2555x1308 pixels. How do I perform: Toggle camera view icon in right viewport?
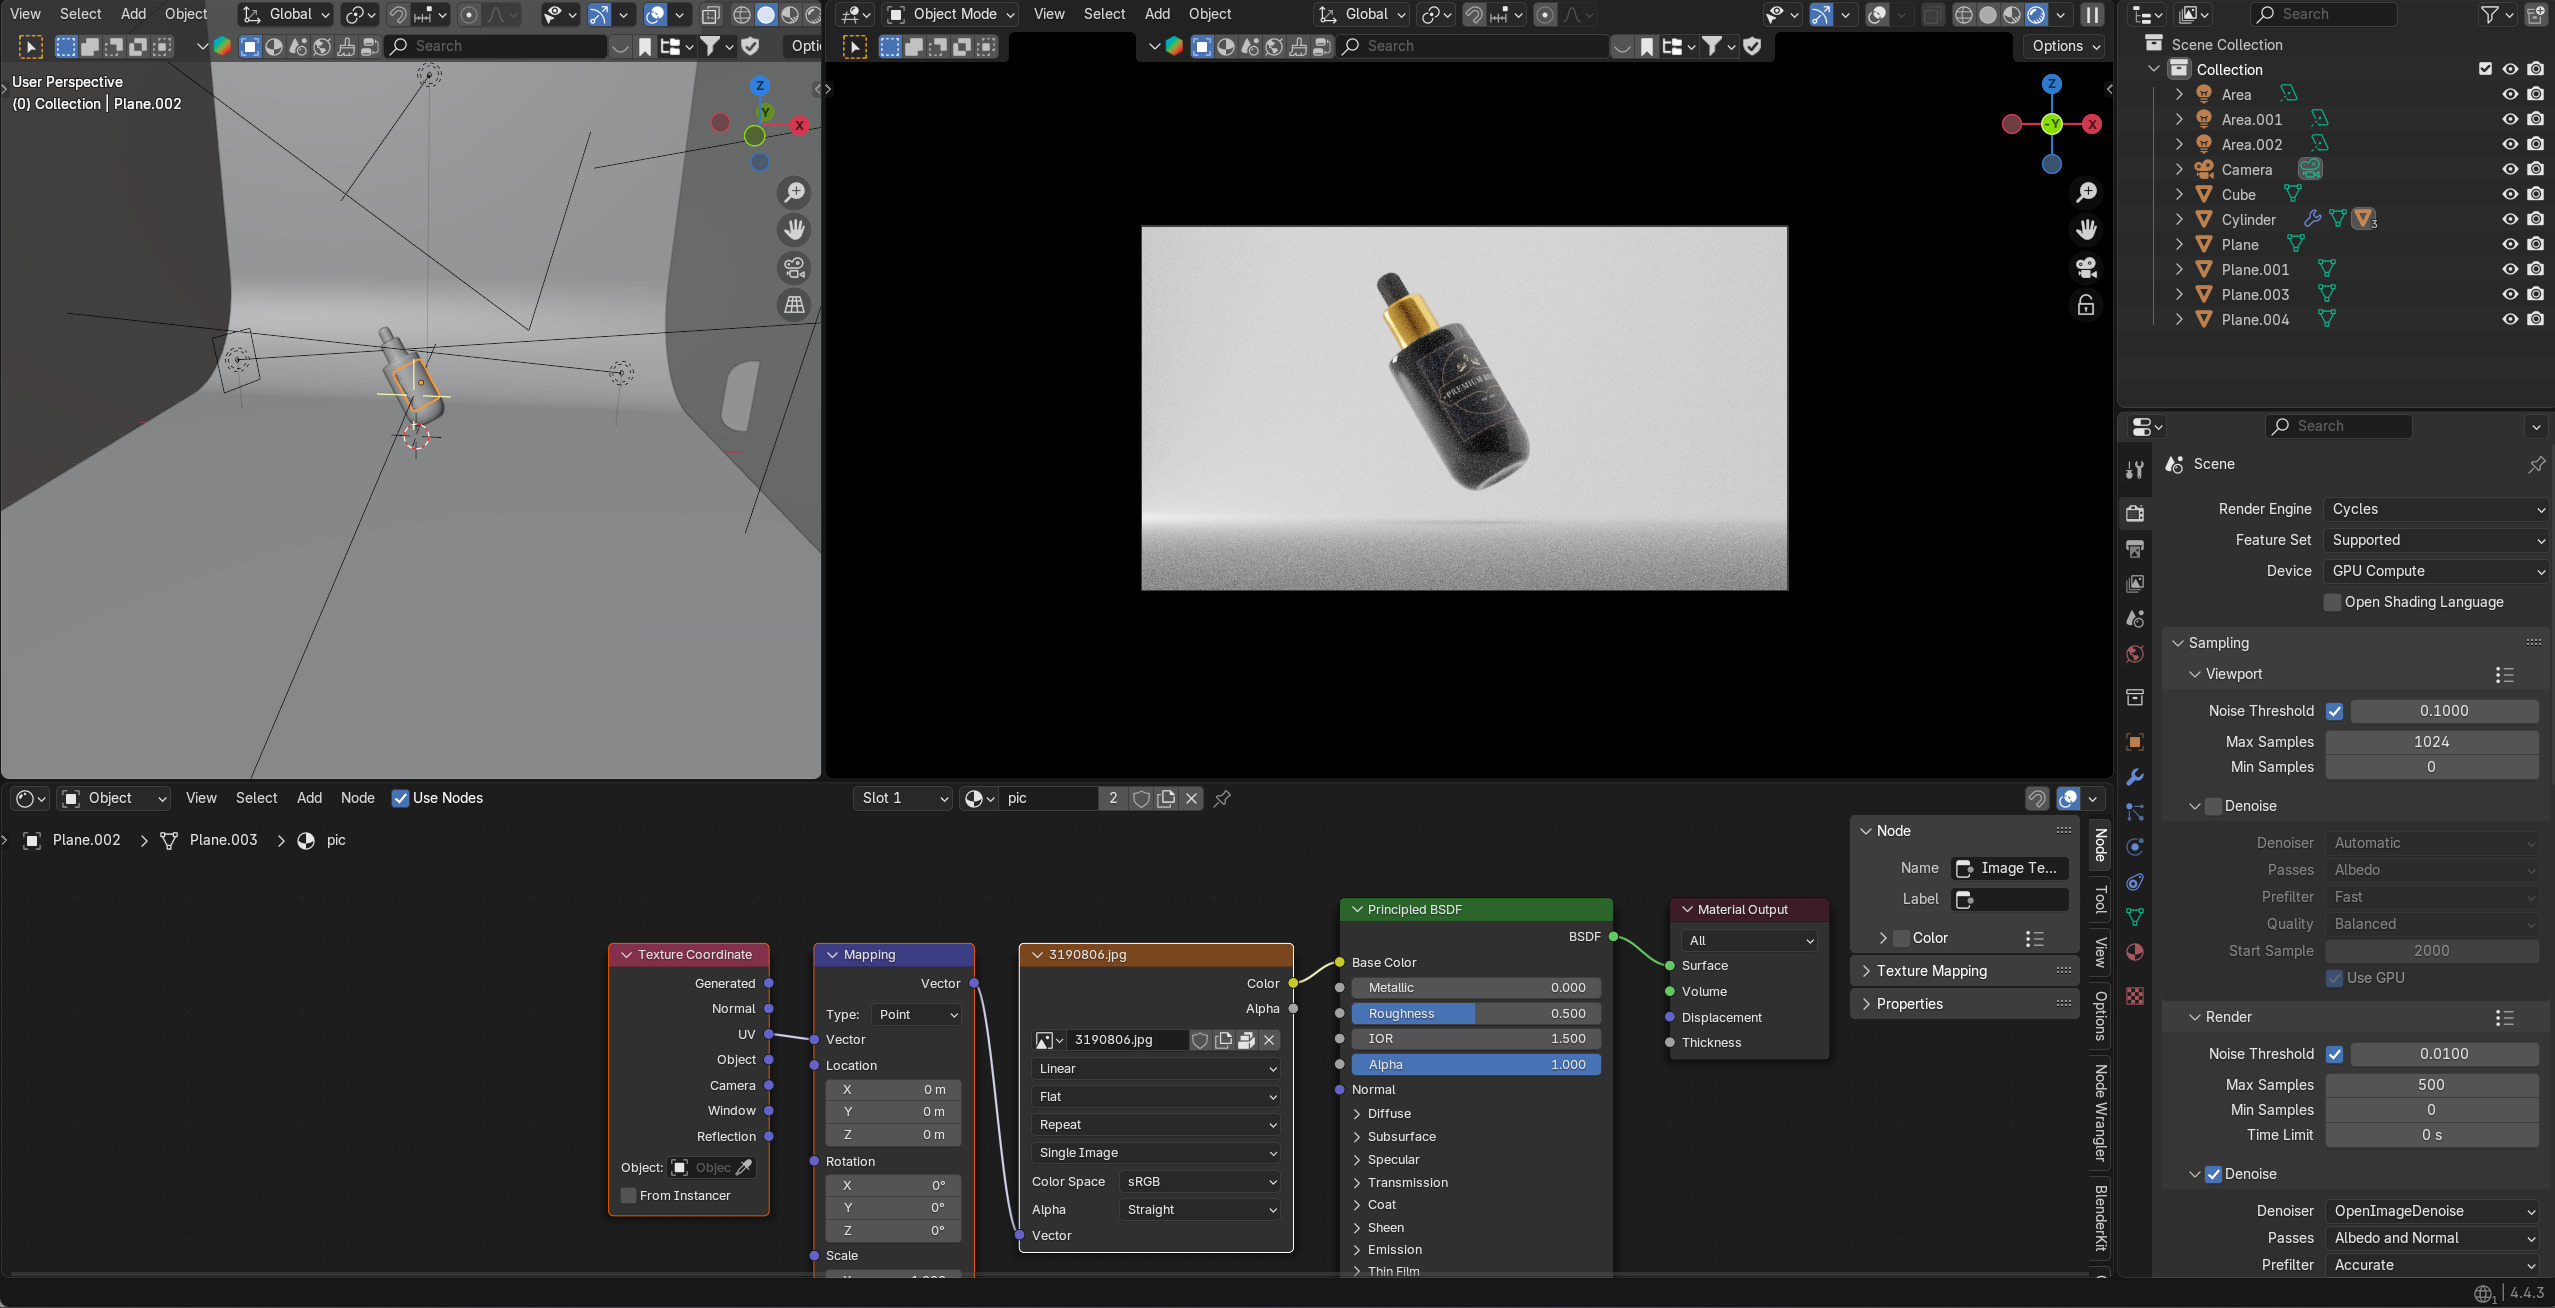tap(2086, 268)
